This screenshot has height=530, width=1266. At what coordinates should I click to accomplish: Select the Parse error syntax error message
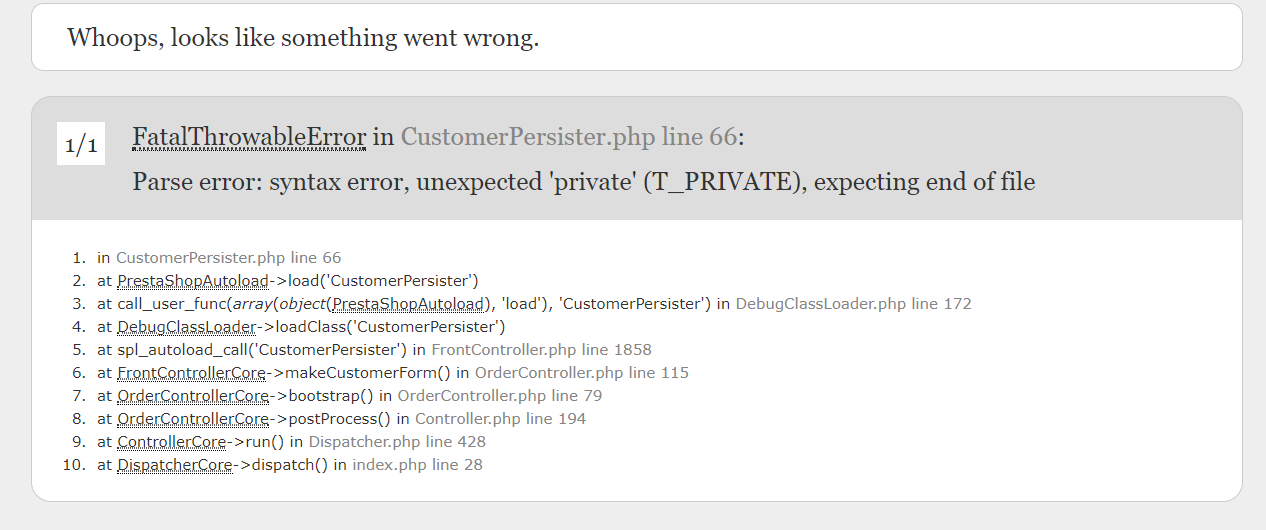pos(583,182)
